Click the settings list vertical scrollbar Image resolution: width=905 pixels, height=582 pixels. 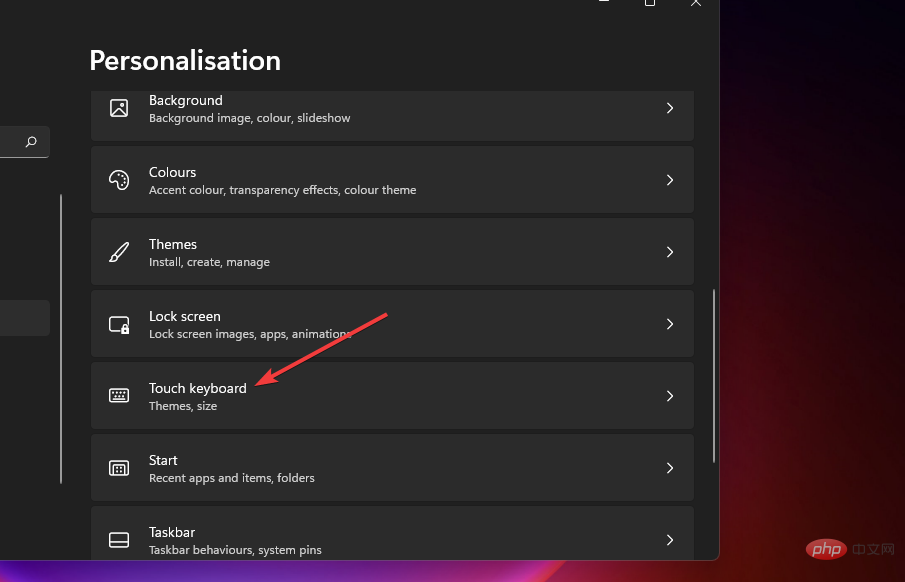pyautogui.click(x=714, y=376)
